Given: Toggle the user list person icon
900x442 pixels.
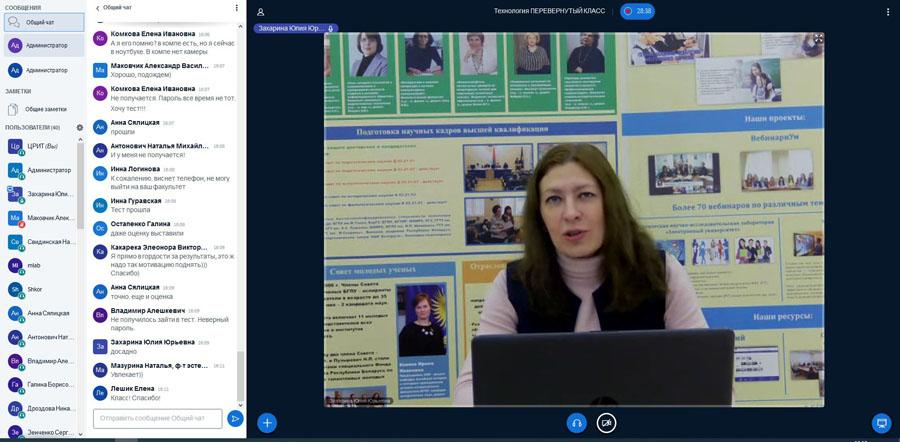Looking at the screenshot, I should (261, 11).
